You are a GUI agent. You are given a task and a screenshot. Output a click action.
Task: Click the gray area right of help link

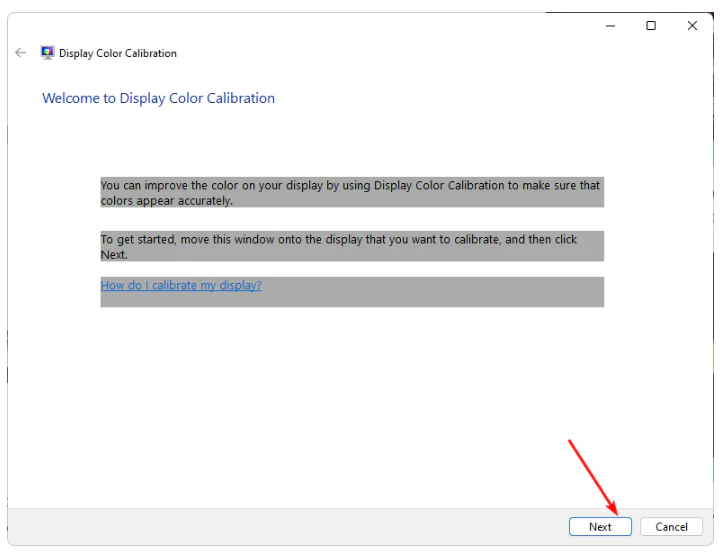(430, 291)
